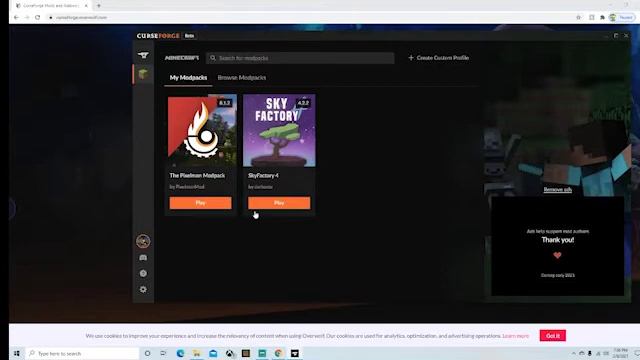The image size is (640, 360).
Task: Launch Microsoft Edge from the taskbar
Action: point(180,353)
